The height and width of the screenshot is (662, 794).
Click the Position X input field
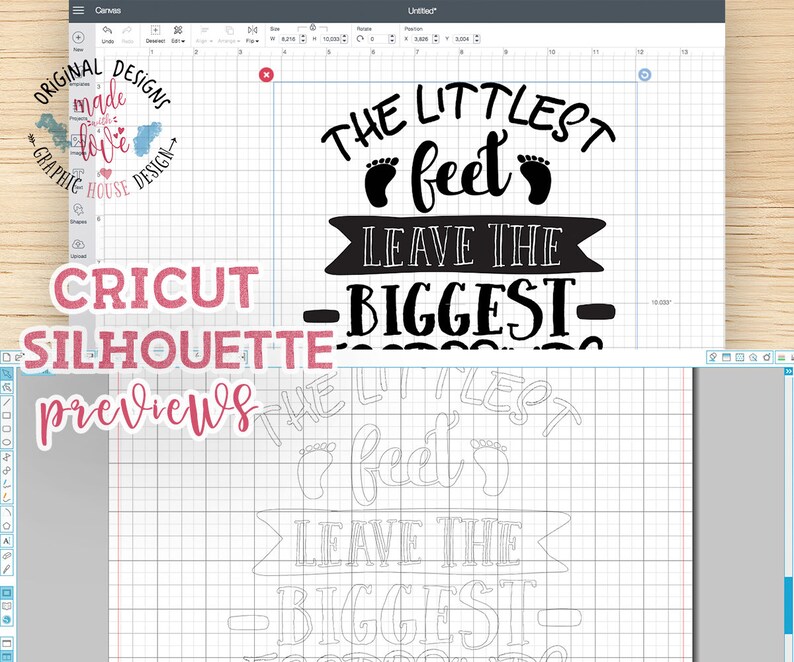pos(421,39)
